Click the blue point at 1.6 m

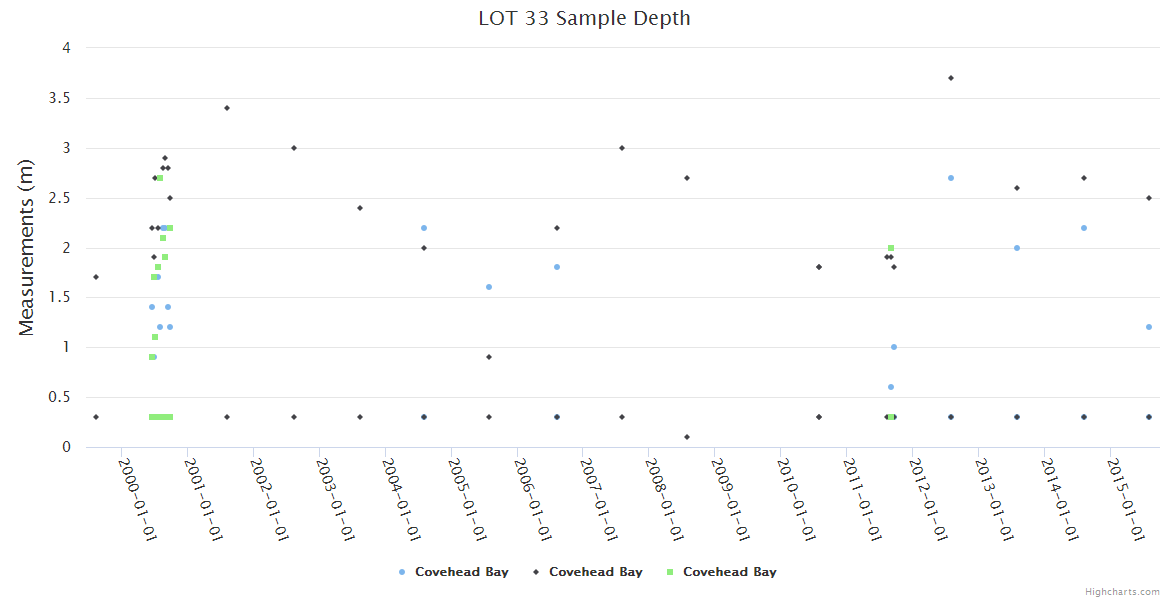pyautogui.click(x=489, y=287)
